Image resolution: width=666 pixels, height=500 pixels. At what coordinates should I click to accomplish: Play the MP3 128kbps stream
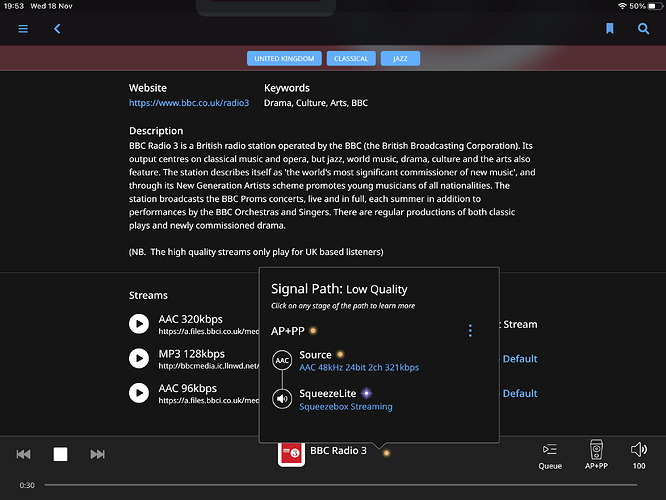pyautogui.click(x=139, y=359)
